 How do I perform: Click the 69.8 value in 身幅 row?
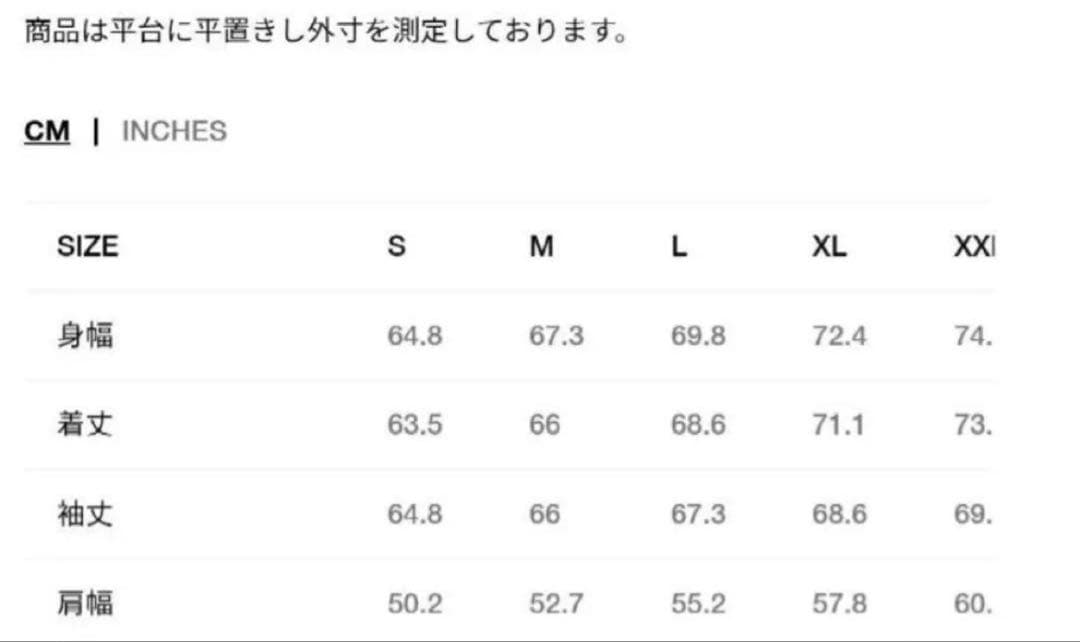click(698, 336)
